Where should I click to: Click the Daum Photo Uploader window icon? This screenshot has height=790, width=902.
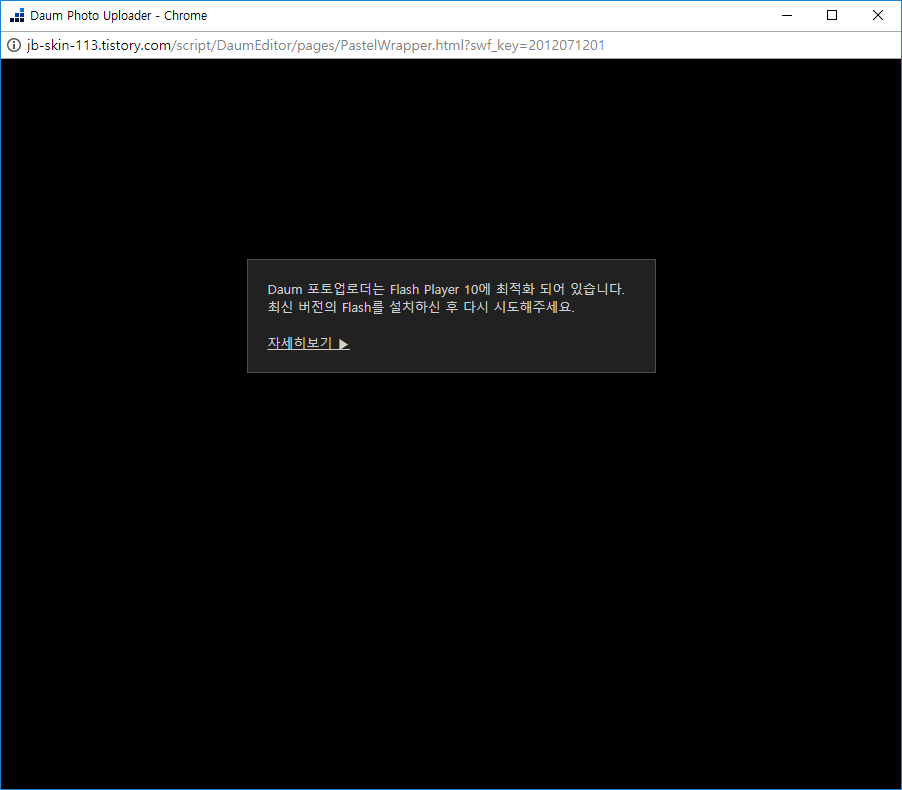click(17, 16)
